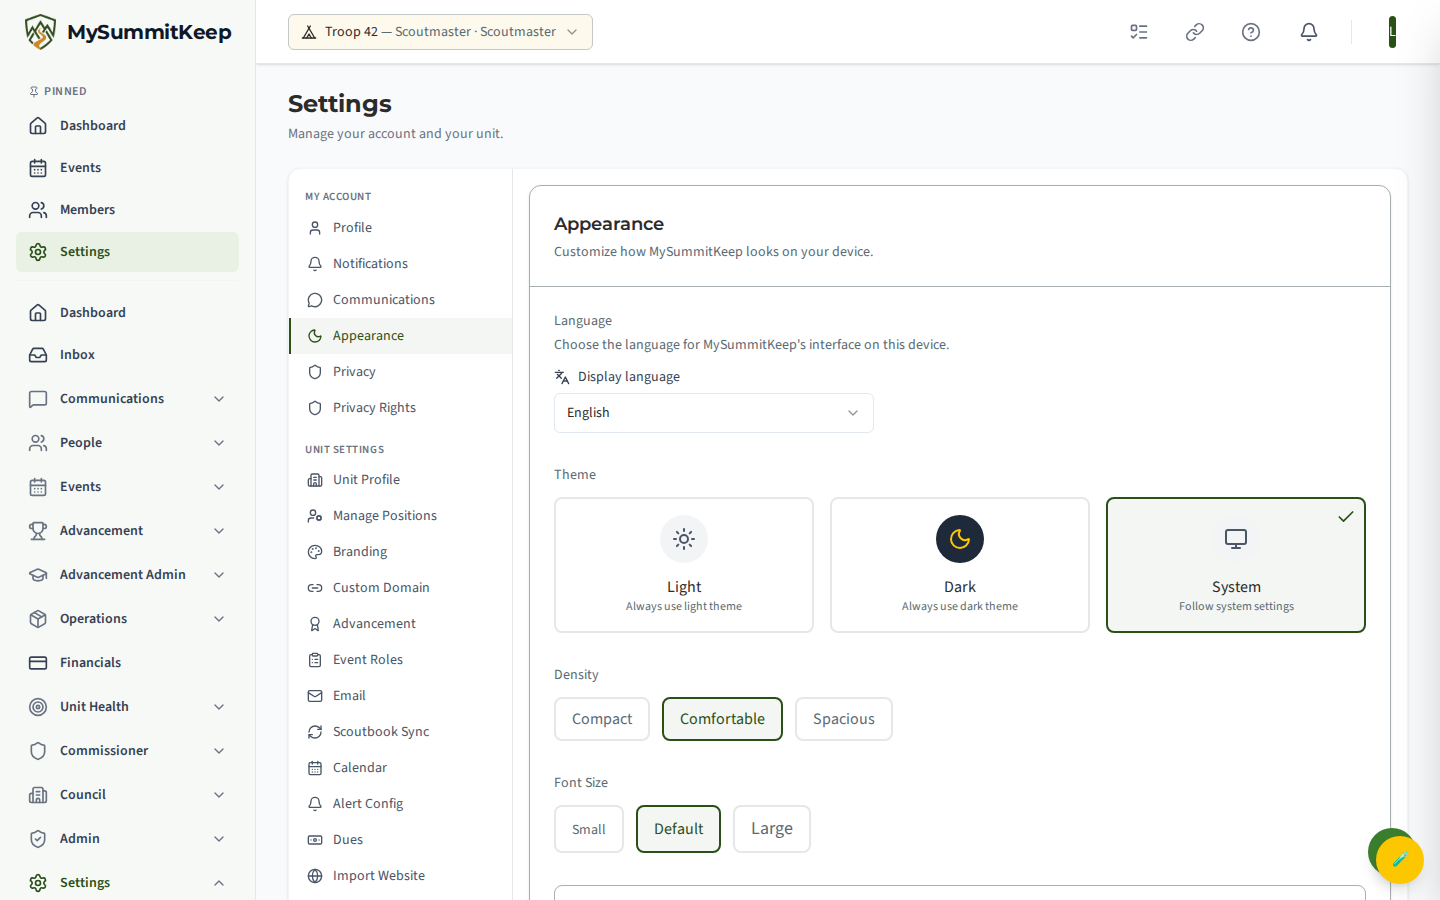This screenshot has width=1440, height=900.
Task: Open Manage Positions settings
Action: point(401,516)
